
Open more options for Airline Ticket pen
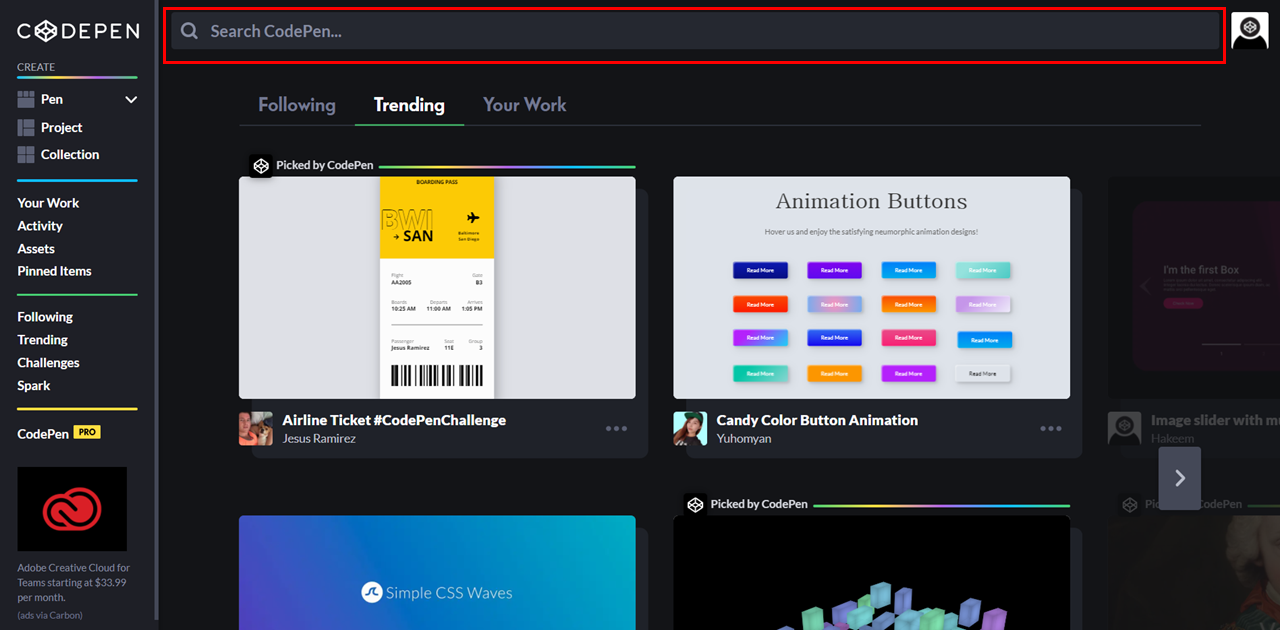click(616, 429)
